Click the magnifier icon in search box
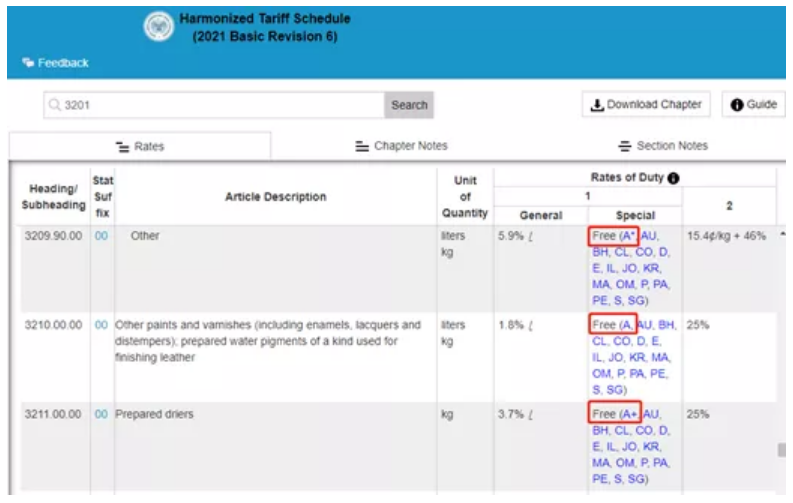The image size is (793, 503). click(x=55, y=105)
